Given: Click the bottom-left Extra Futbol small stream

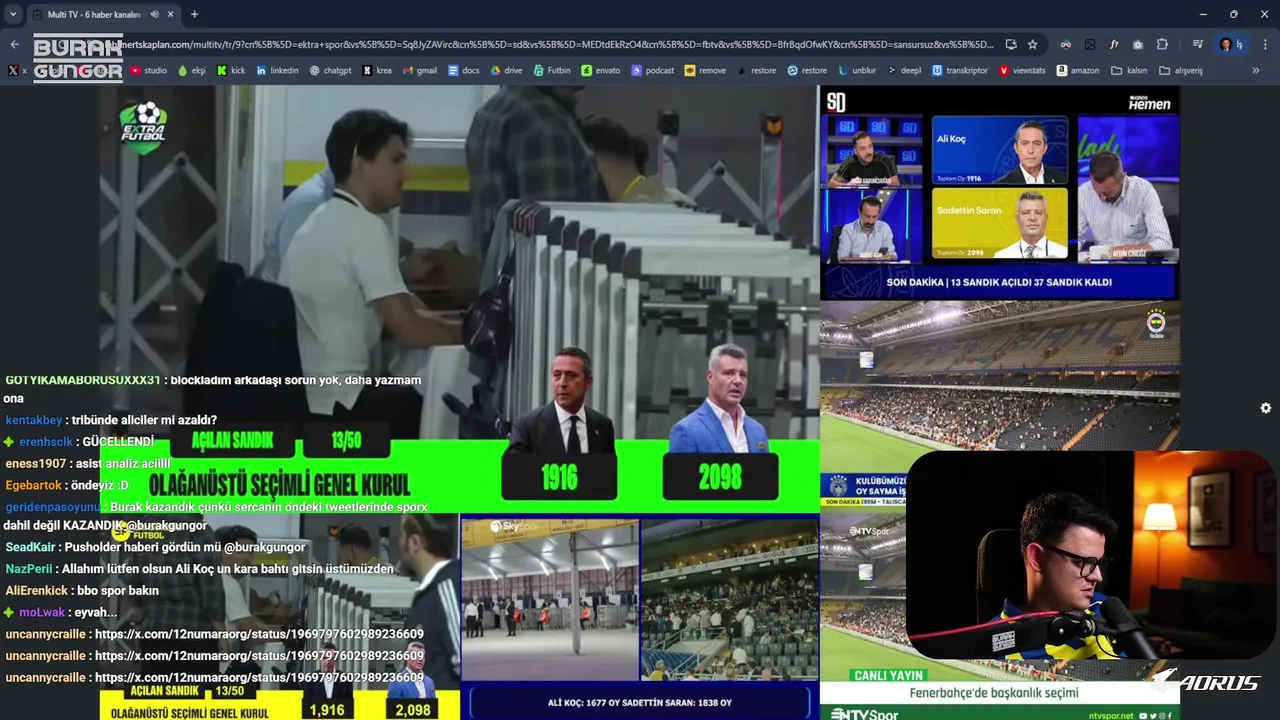Looking at the screenshot, I should tap(280, 617).
